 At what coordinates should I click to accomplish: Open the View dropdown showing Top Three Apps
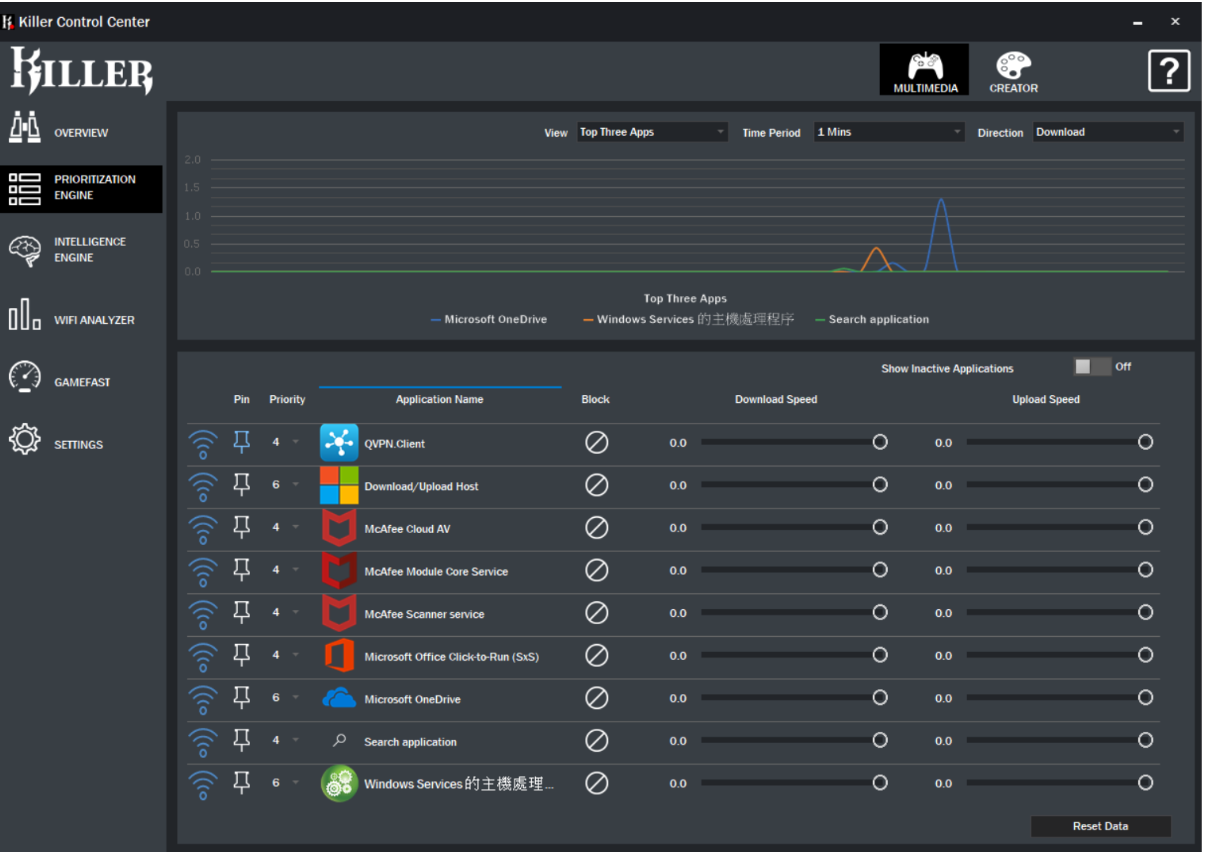pyautogui.click(x=652, y=132)
